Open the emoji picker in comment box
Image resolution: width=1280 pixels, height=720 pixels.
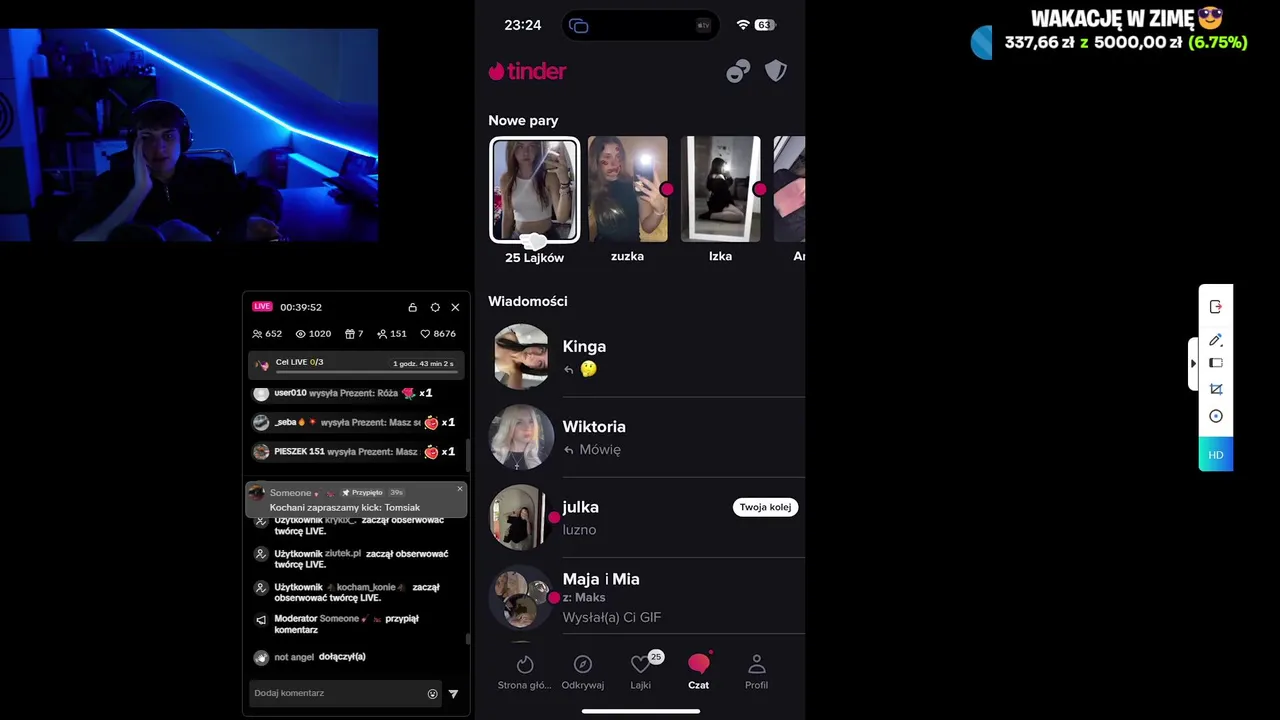tap(432, 694)
